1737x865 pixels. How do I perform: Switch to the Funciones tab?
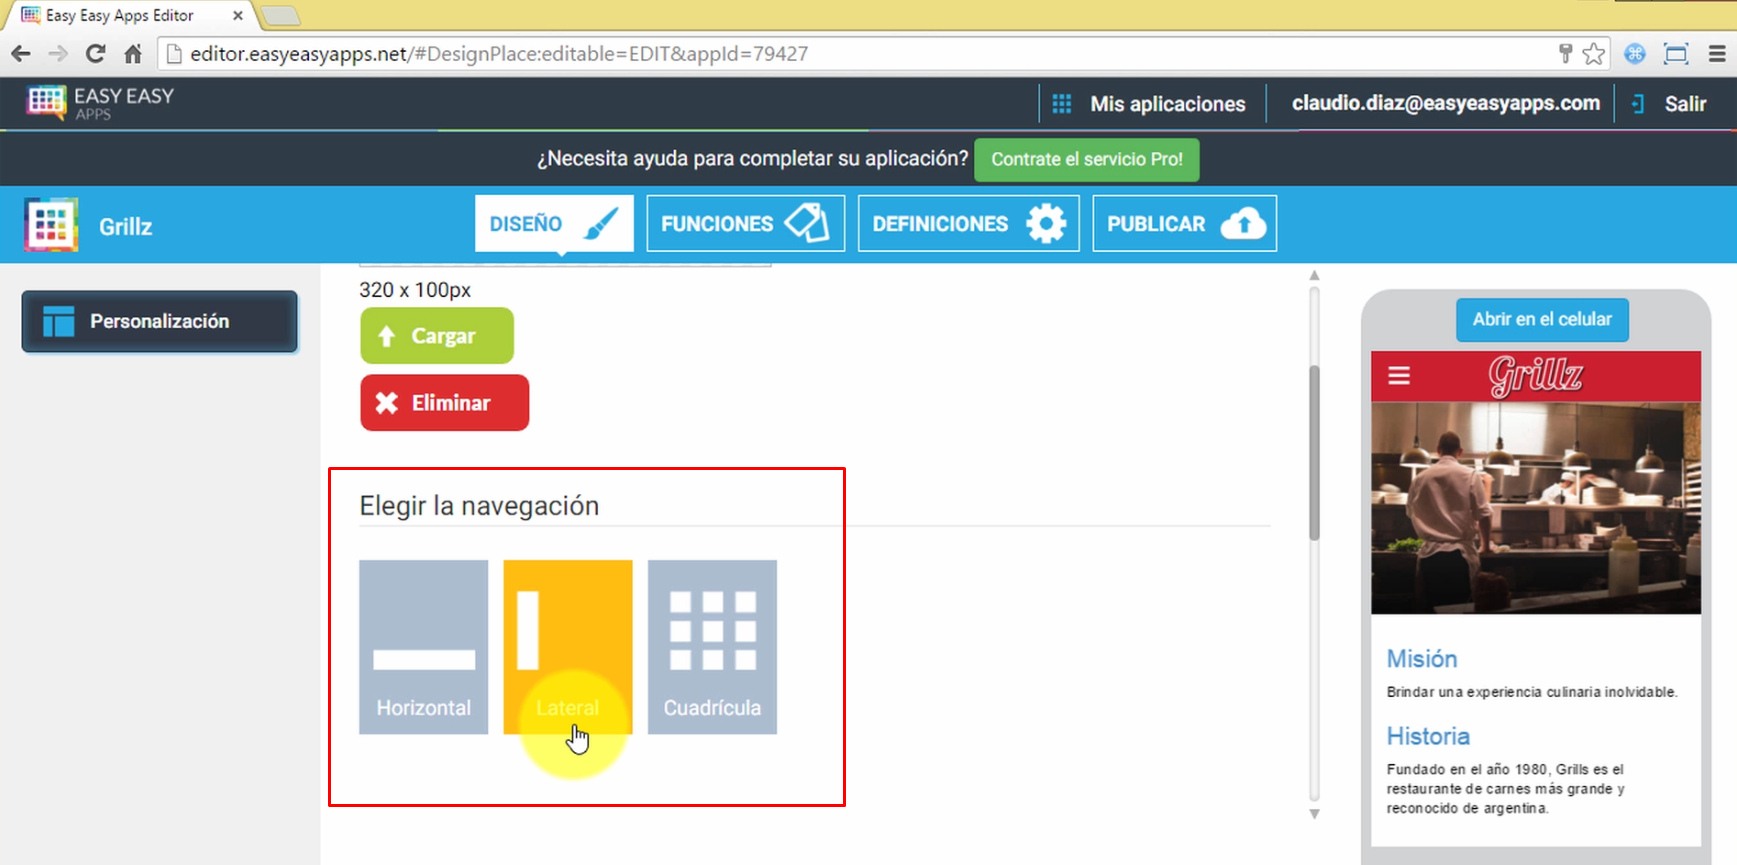(x=745, y=223)
